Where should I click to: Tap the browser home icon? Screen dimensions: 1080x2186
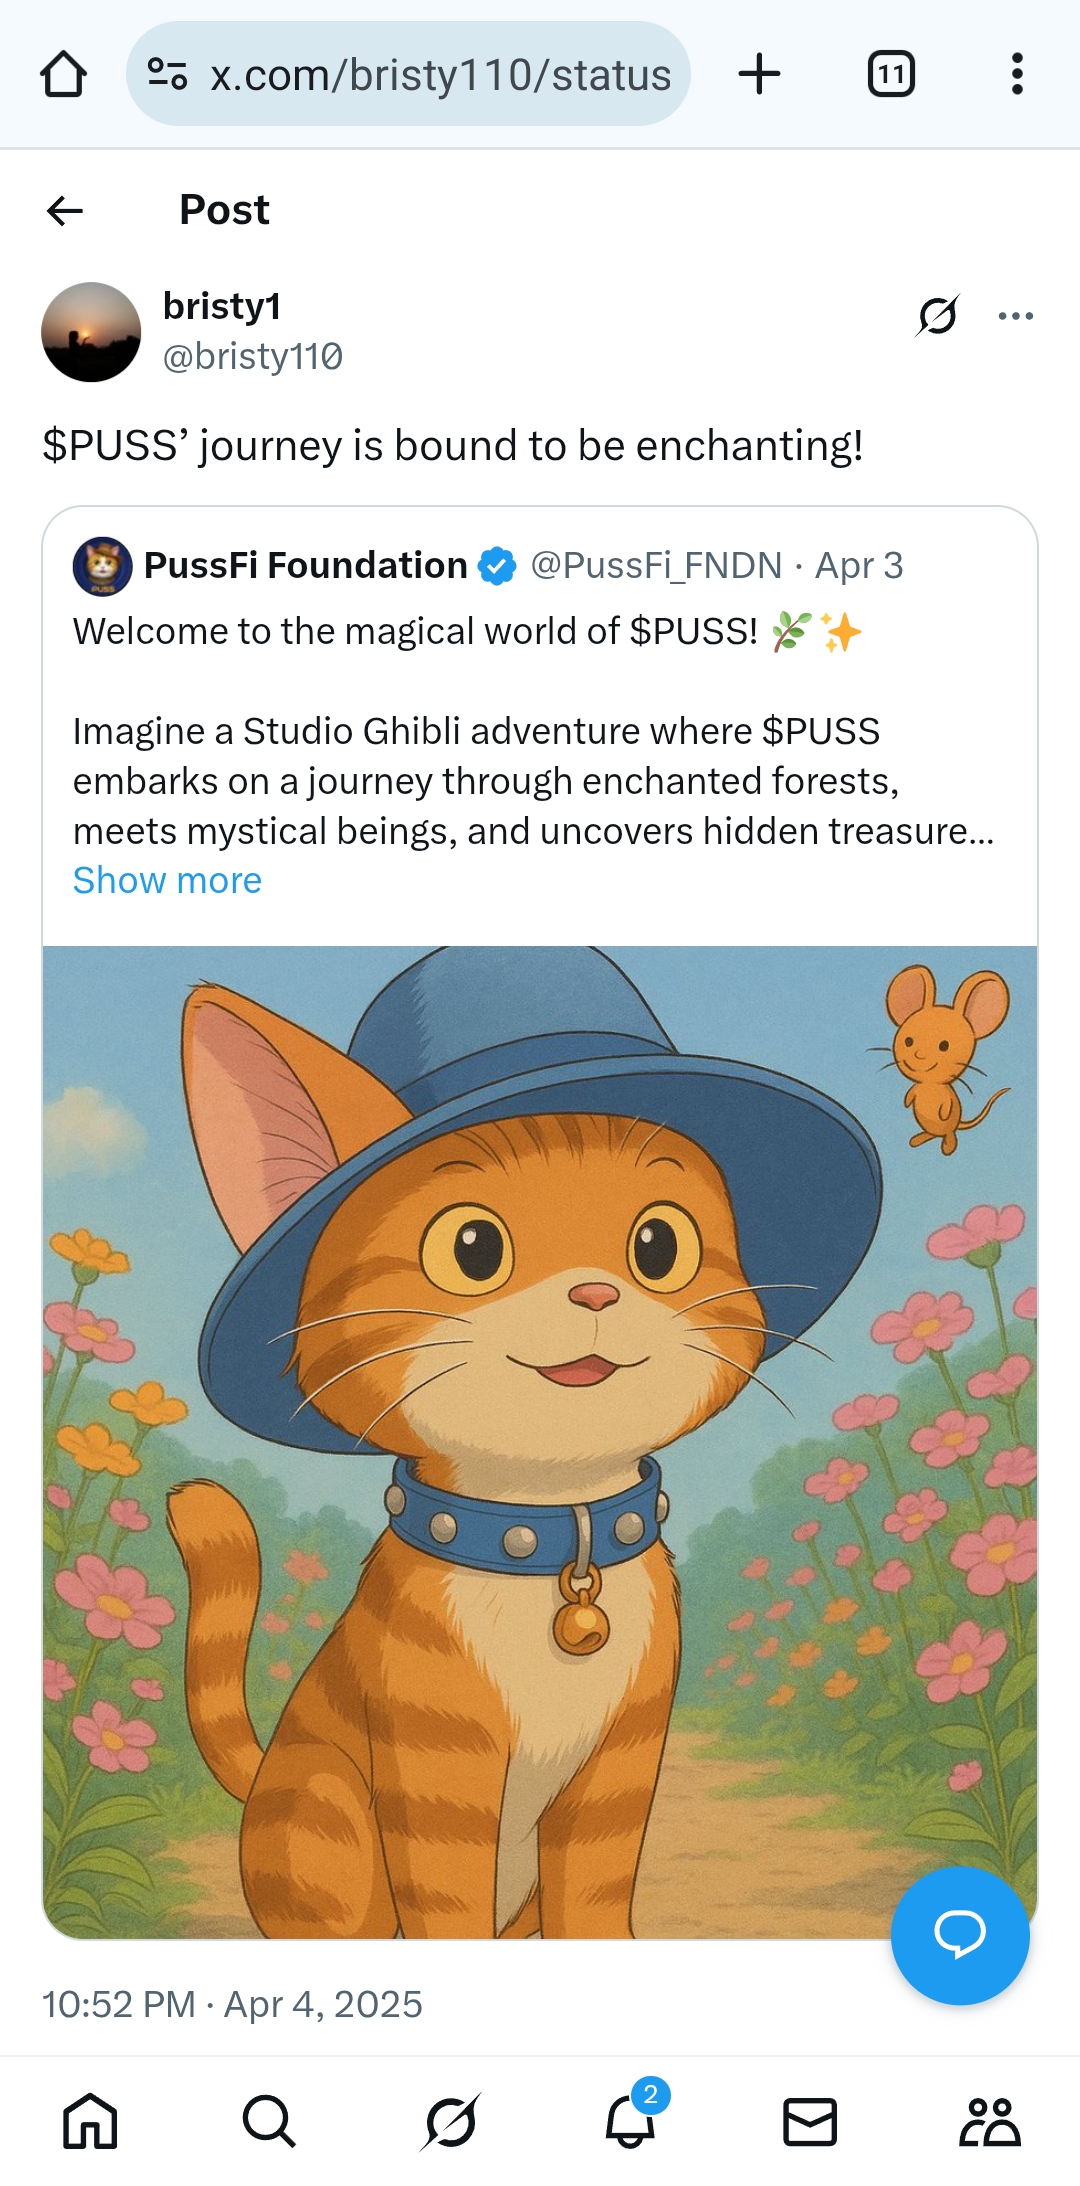pyautogui.click(x=63, y=75)
